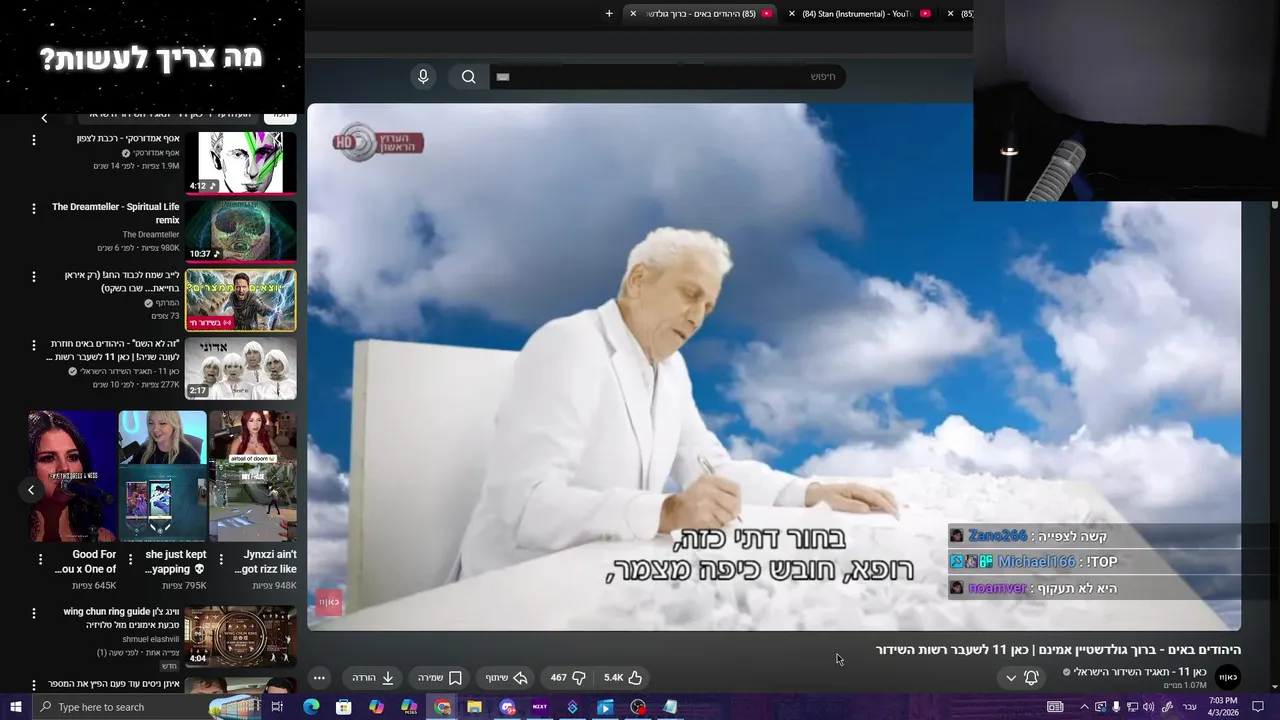Click the YouTube voice search microphone icon

tap(423, 77)
